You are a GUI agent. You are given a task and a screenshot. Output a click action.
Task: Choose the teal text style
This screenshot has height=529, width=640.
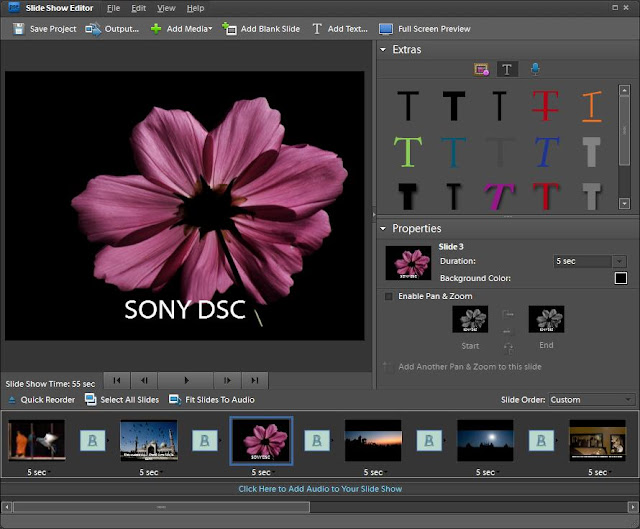coord(453,153)
